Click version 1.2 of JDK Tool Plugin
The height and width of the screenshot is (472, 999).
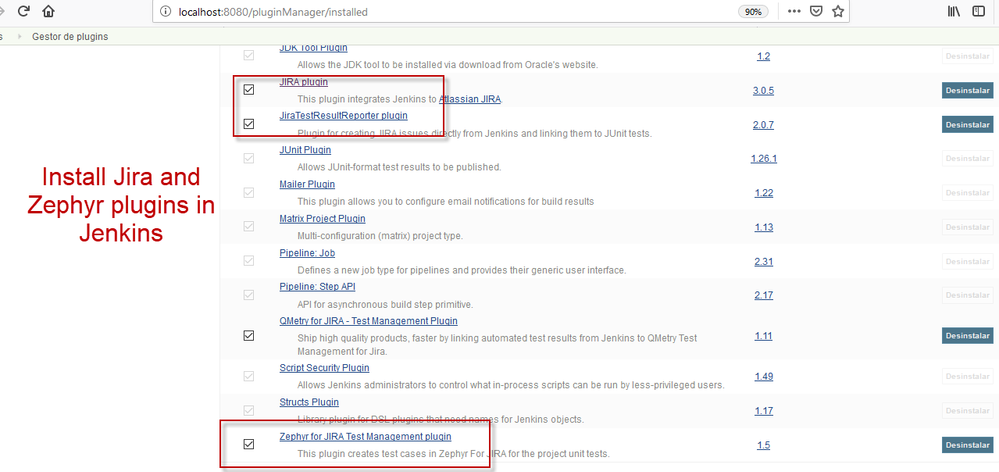(763, 56)
